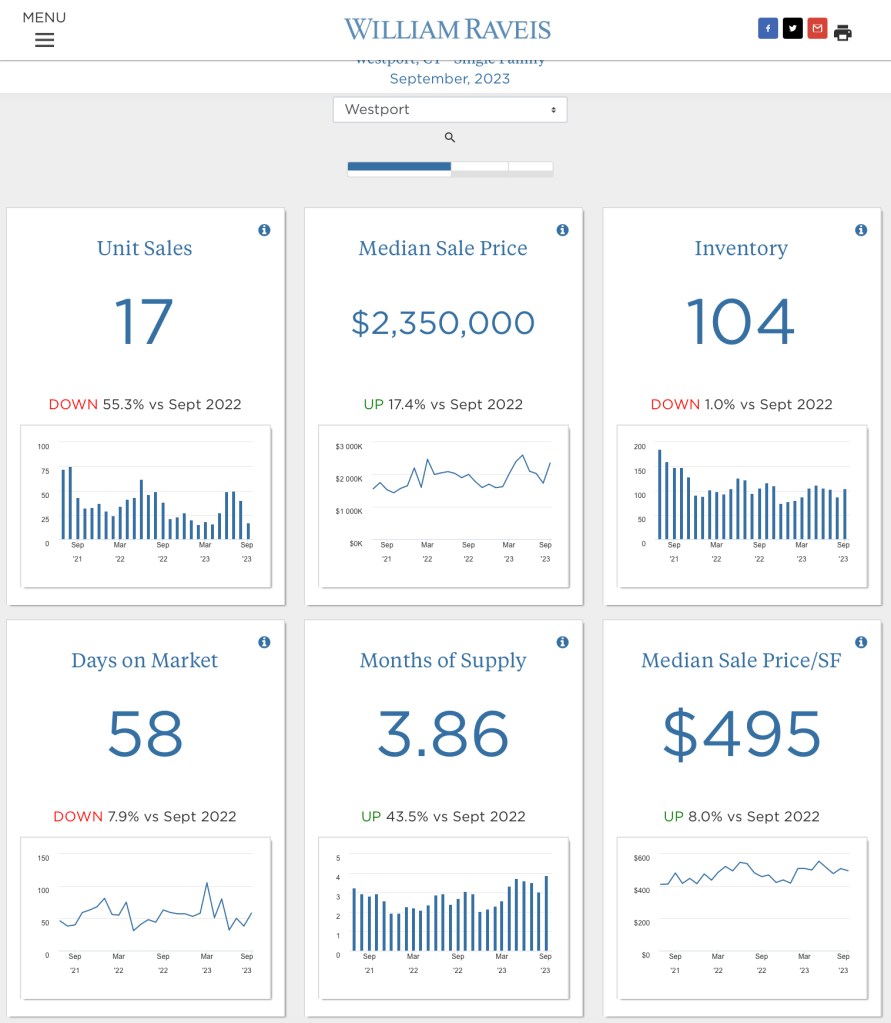Switch to the middle white segment tab
Screen dimensions: 891x1023
pos(480,167)
